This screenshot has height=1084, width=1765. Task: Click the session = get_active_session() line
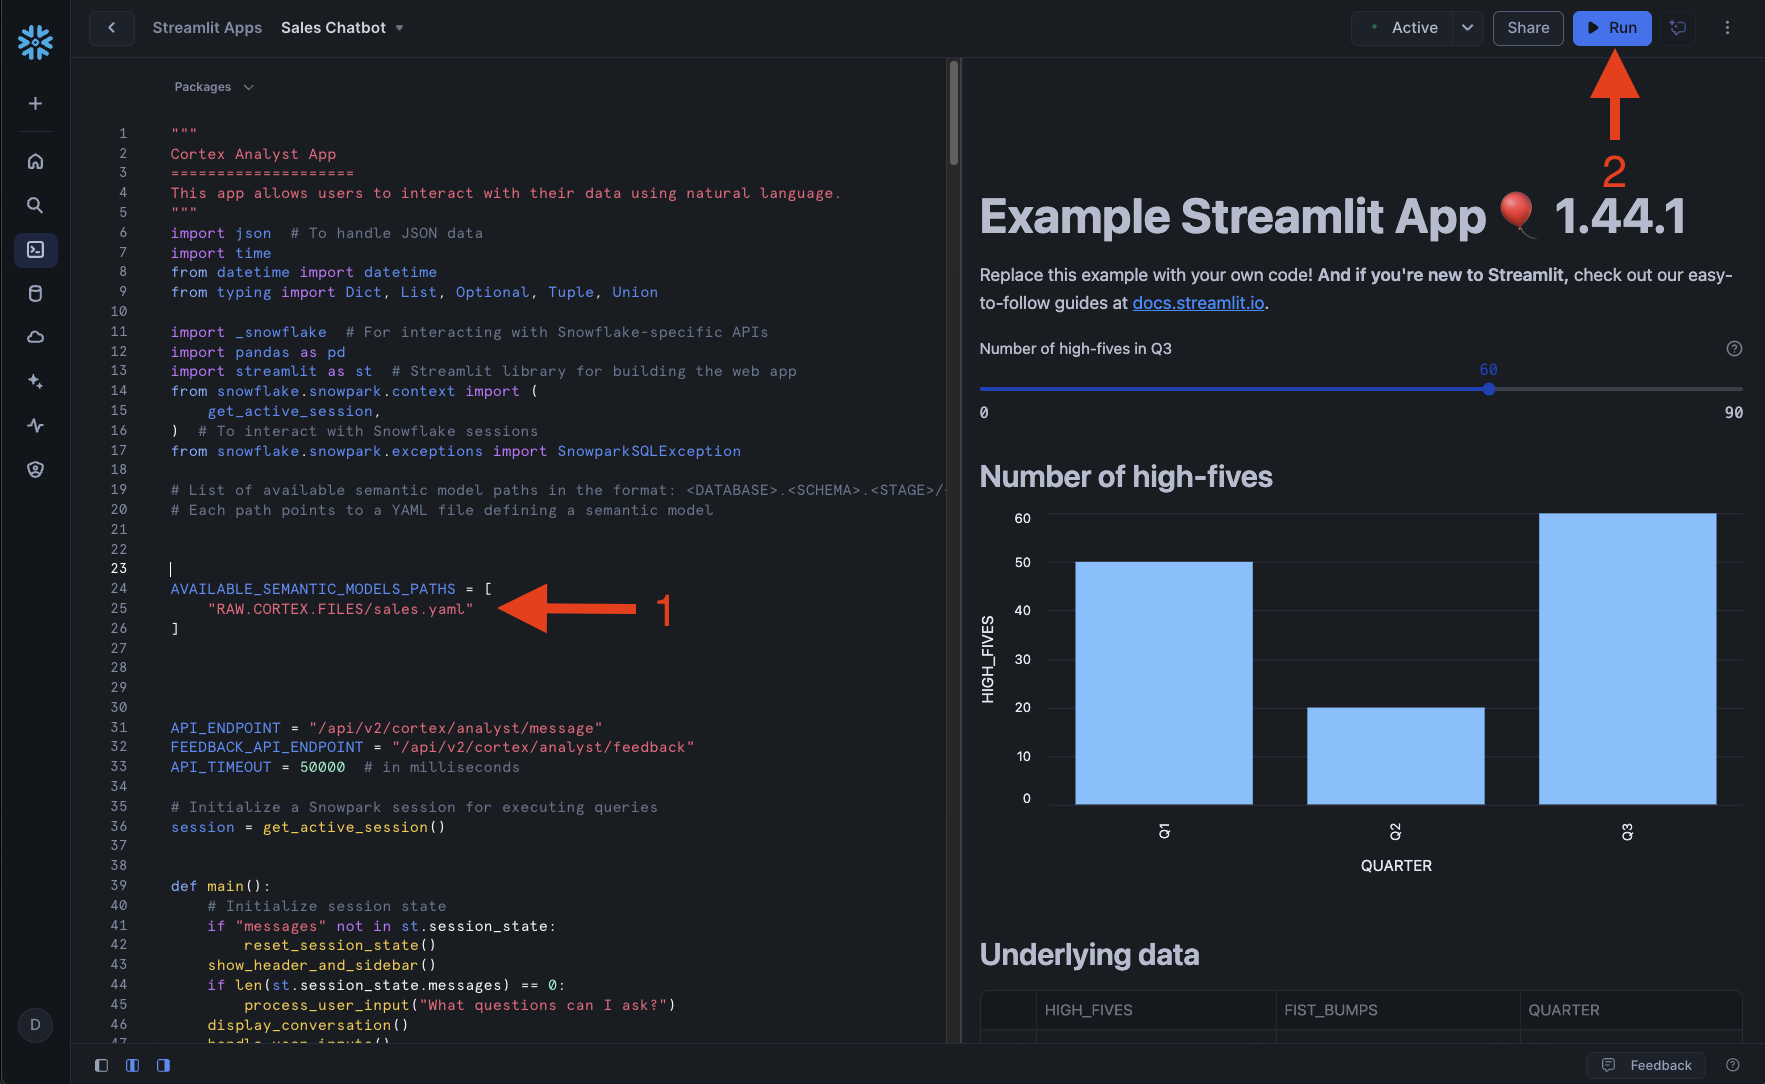pos(308,827)
